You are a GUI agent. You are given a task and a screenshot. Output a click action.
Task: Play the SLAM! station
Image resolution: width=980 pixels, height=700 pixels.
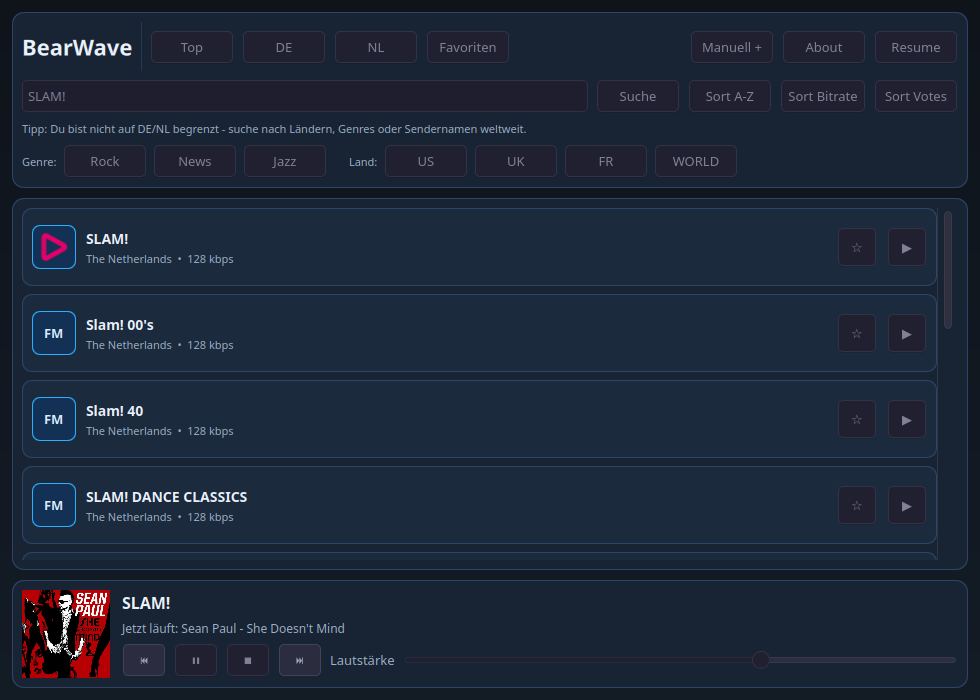(x=906, y=248)
